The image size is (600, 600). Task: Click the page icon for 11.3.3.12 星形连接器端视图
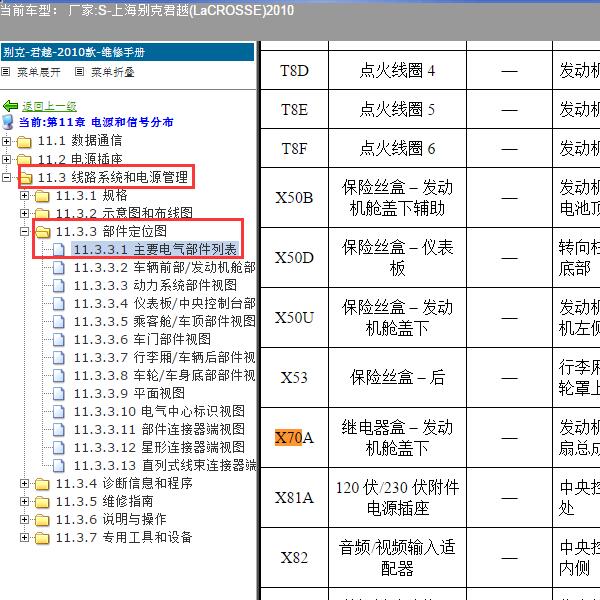(x=59, y=447)
